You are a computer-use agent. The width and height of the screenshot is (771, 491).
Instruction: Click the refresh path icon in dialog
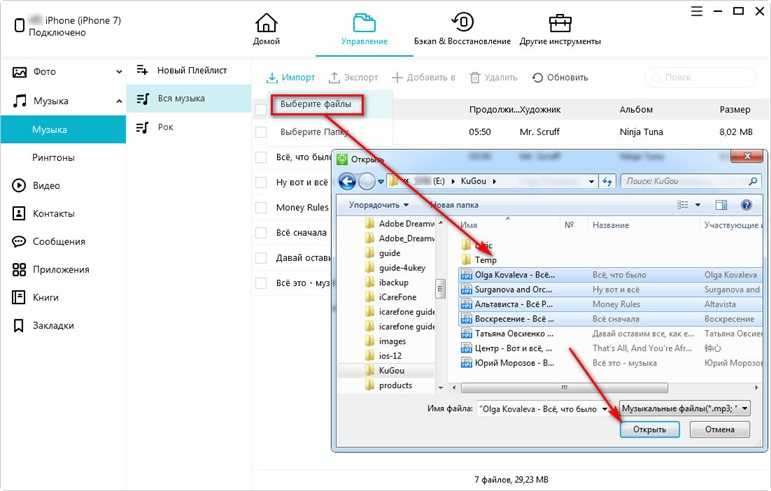pyautogui.click(x=607, y=181)
